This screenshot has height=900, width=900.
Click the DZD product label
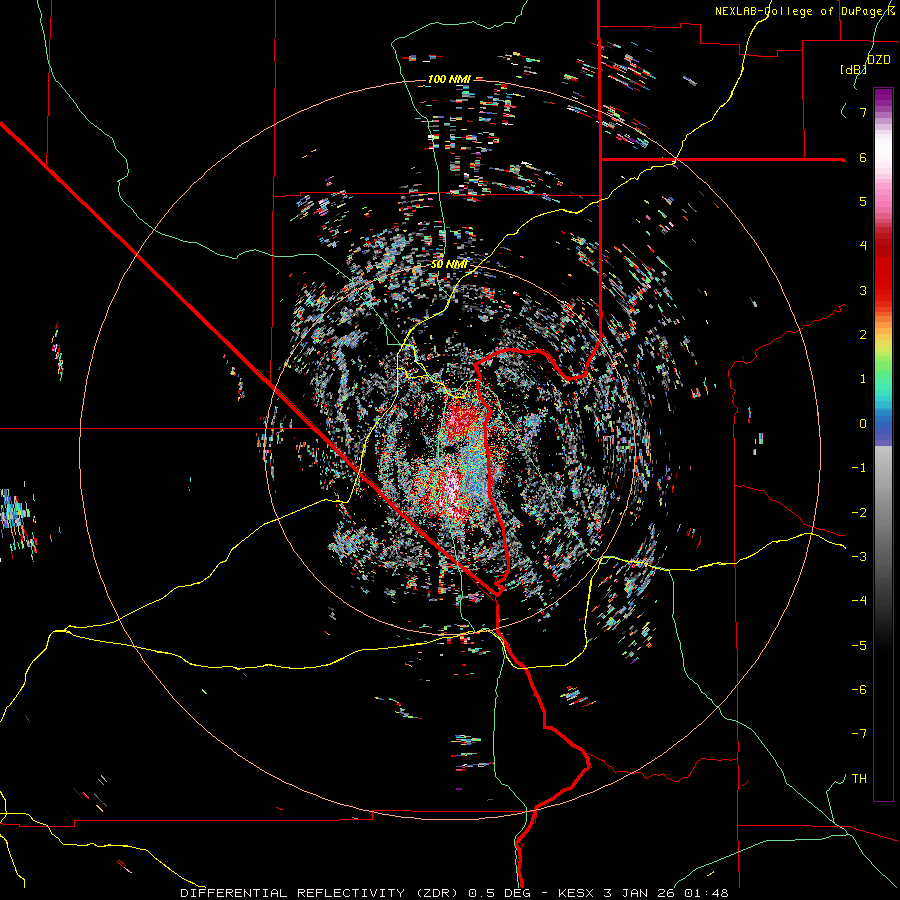coord(879,60)
